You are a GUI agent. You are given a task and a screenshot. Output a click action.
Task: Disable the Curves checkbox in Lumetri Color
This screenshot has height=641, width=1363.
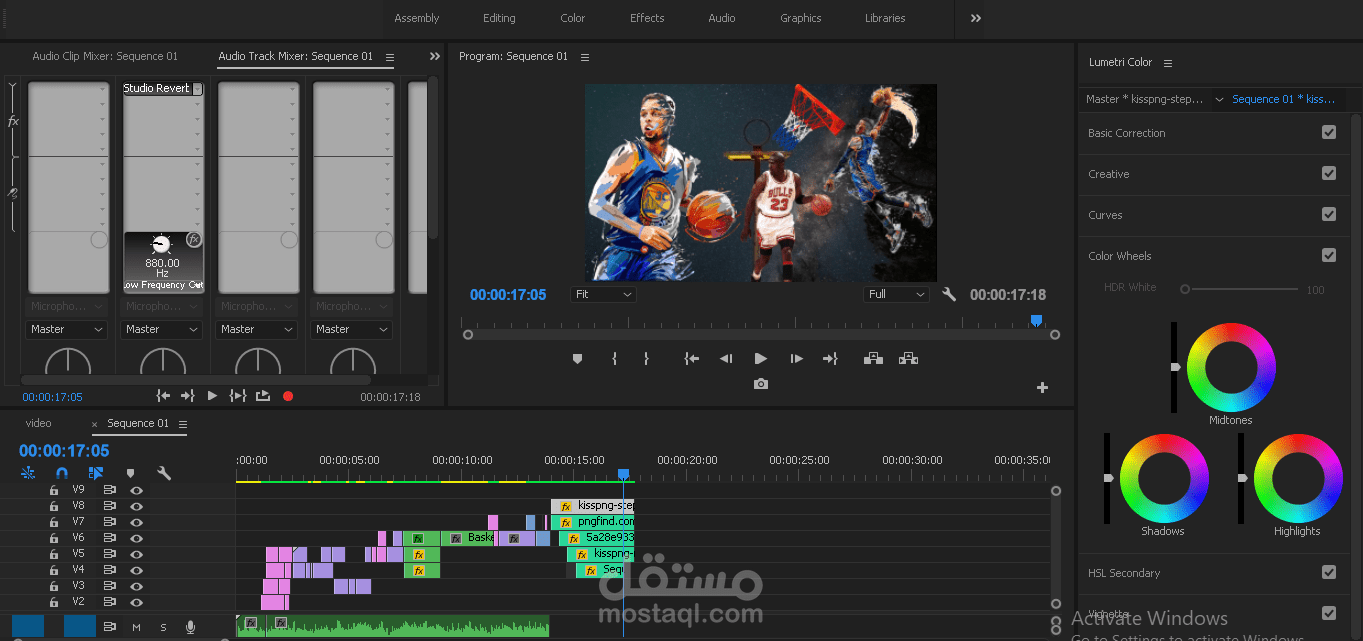pos(1329,214)
